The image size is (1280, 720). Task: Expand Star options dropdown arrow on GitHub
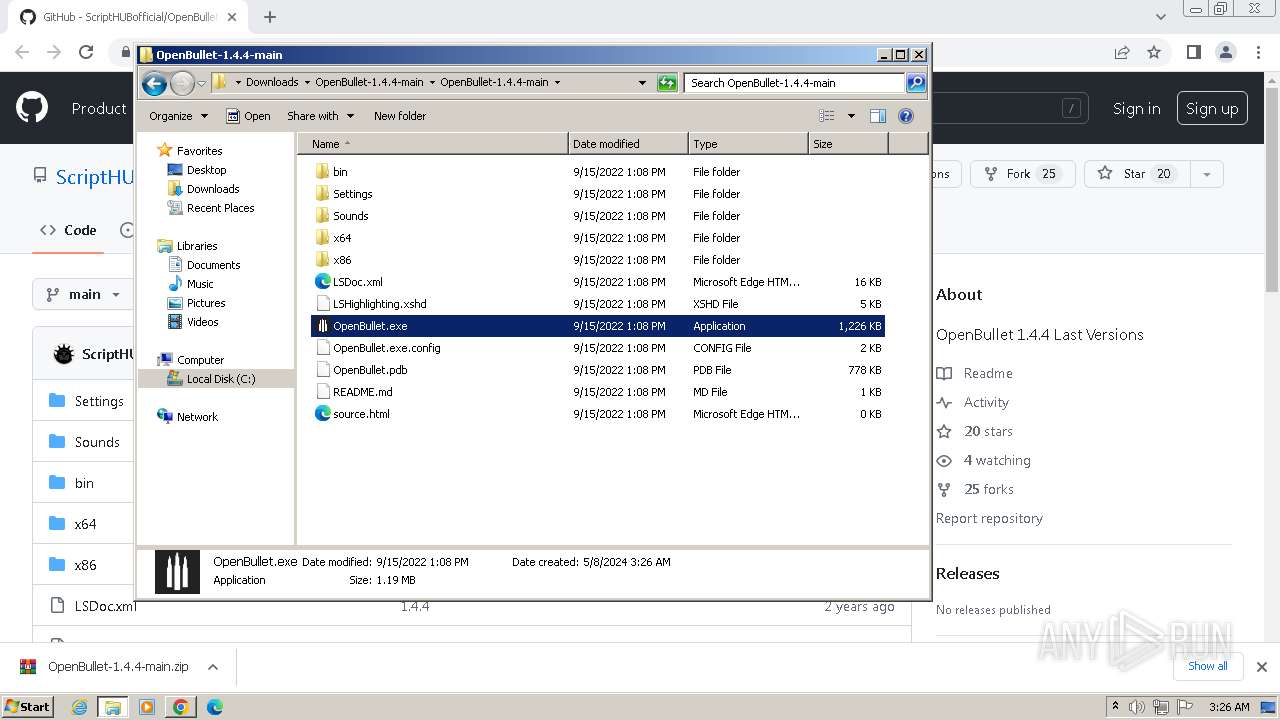point(1207,174)
